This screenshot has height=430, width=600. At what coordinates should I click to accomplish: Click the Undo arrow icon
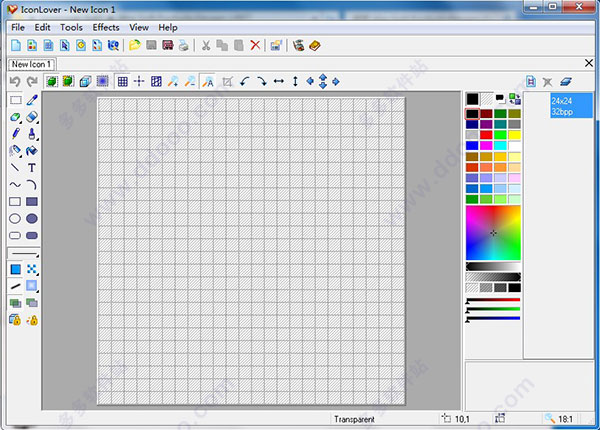coord(15,81)
